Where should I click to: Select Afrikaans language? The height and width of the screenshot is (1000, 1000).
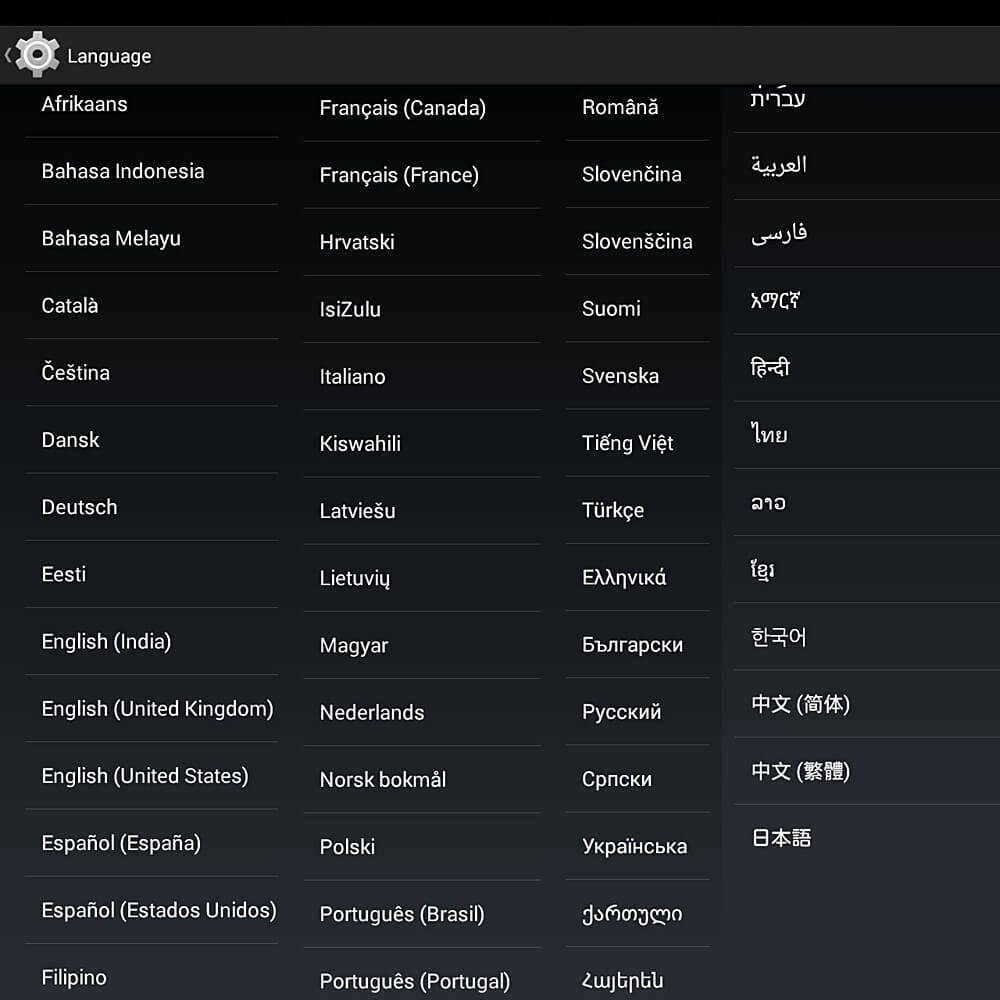pos(151,104)
